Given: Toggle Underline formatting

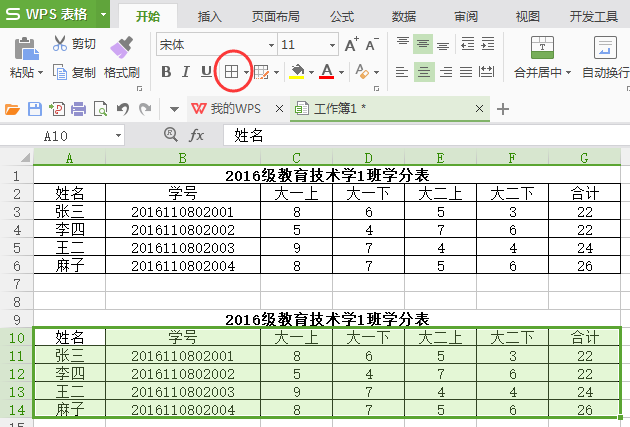Looking at the screenshot, I should pyautogui.click(x=206, y=72).
